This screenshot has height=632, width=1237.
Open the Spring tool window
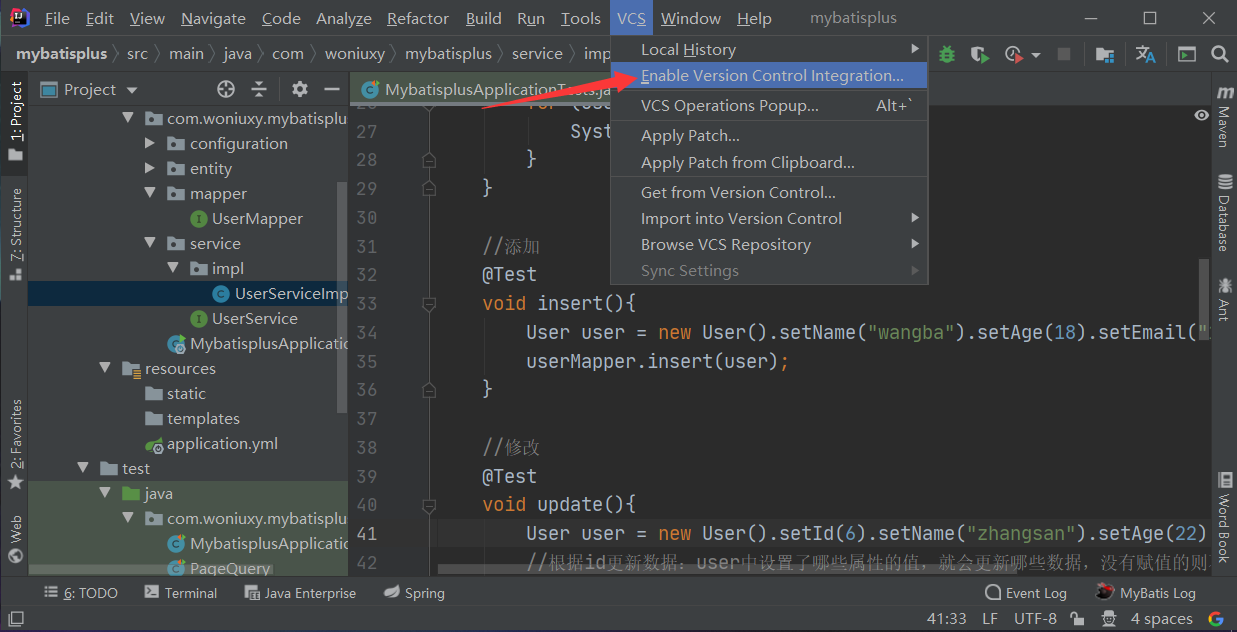(415, 593)
